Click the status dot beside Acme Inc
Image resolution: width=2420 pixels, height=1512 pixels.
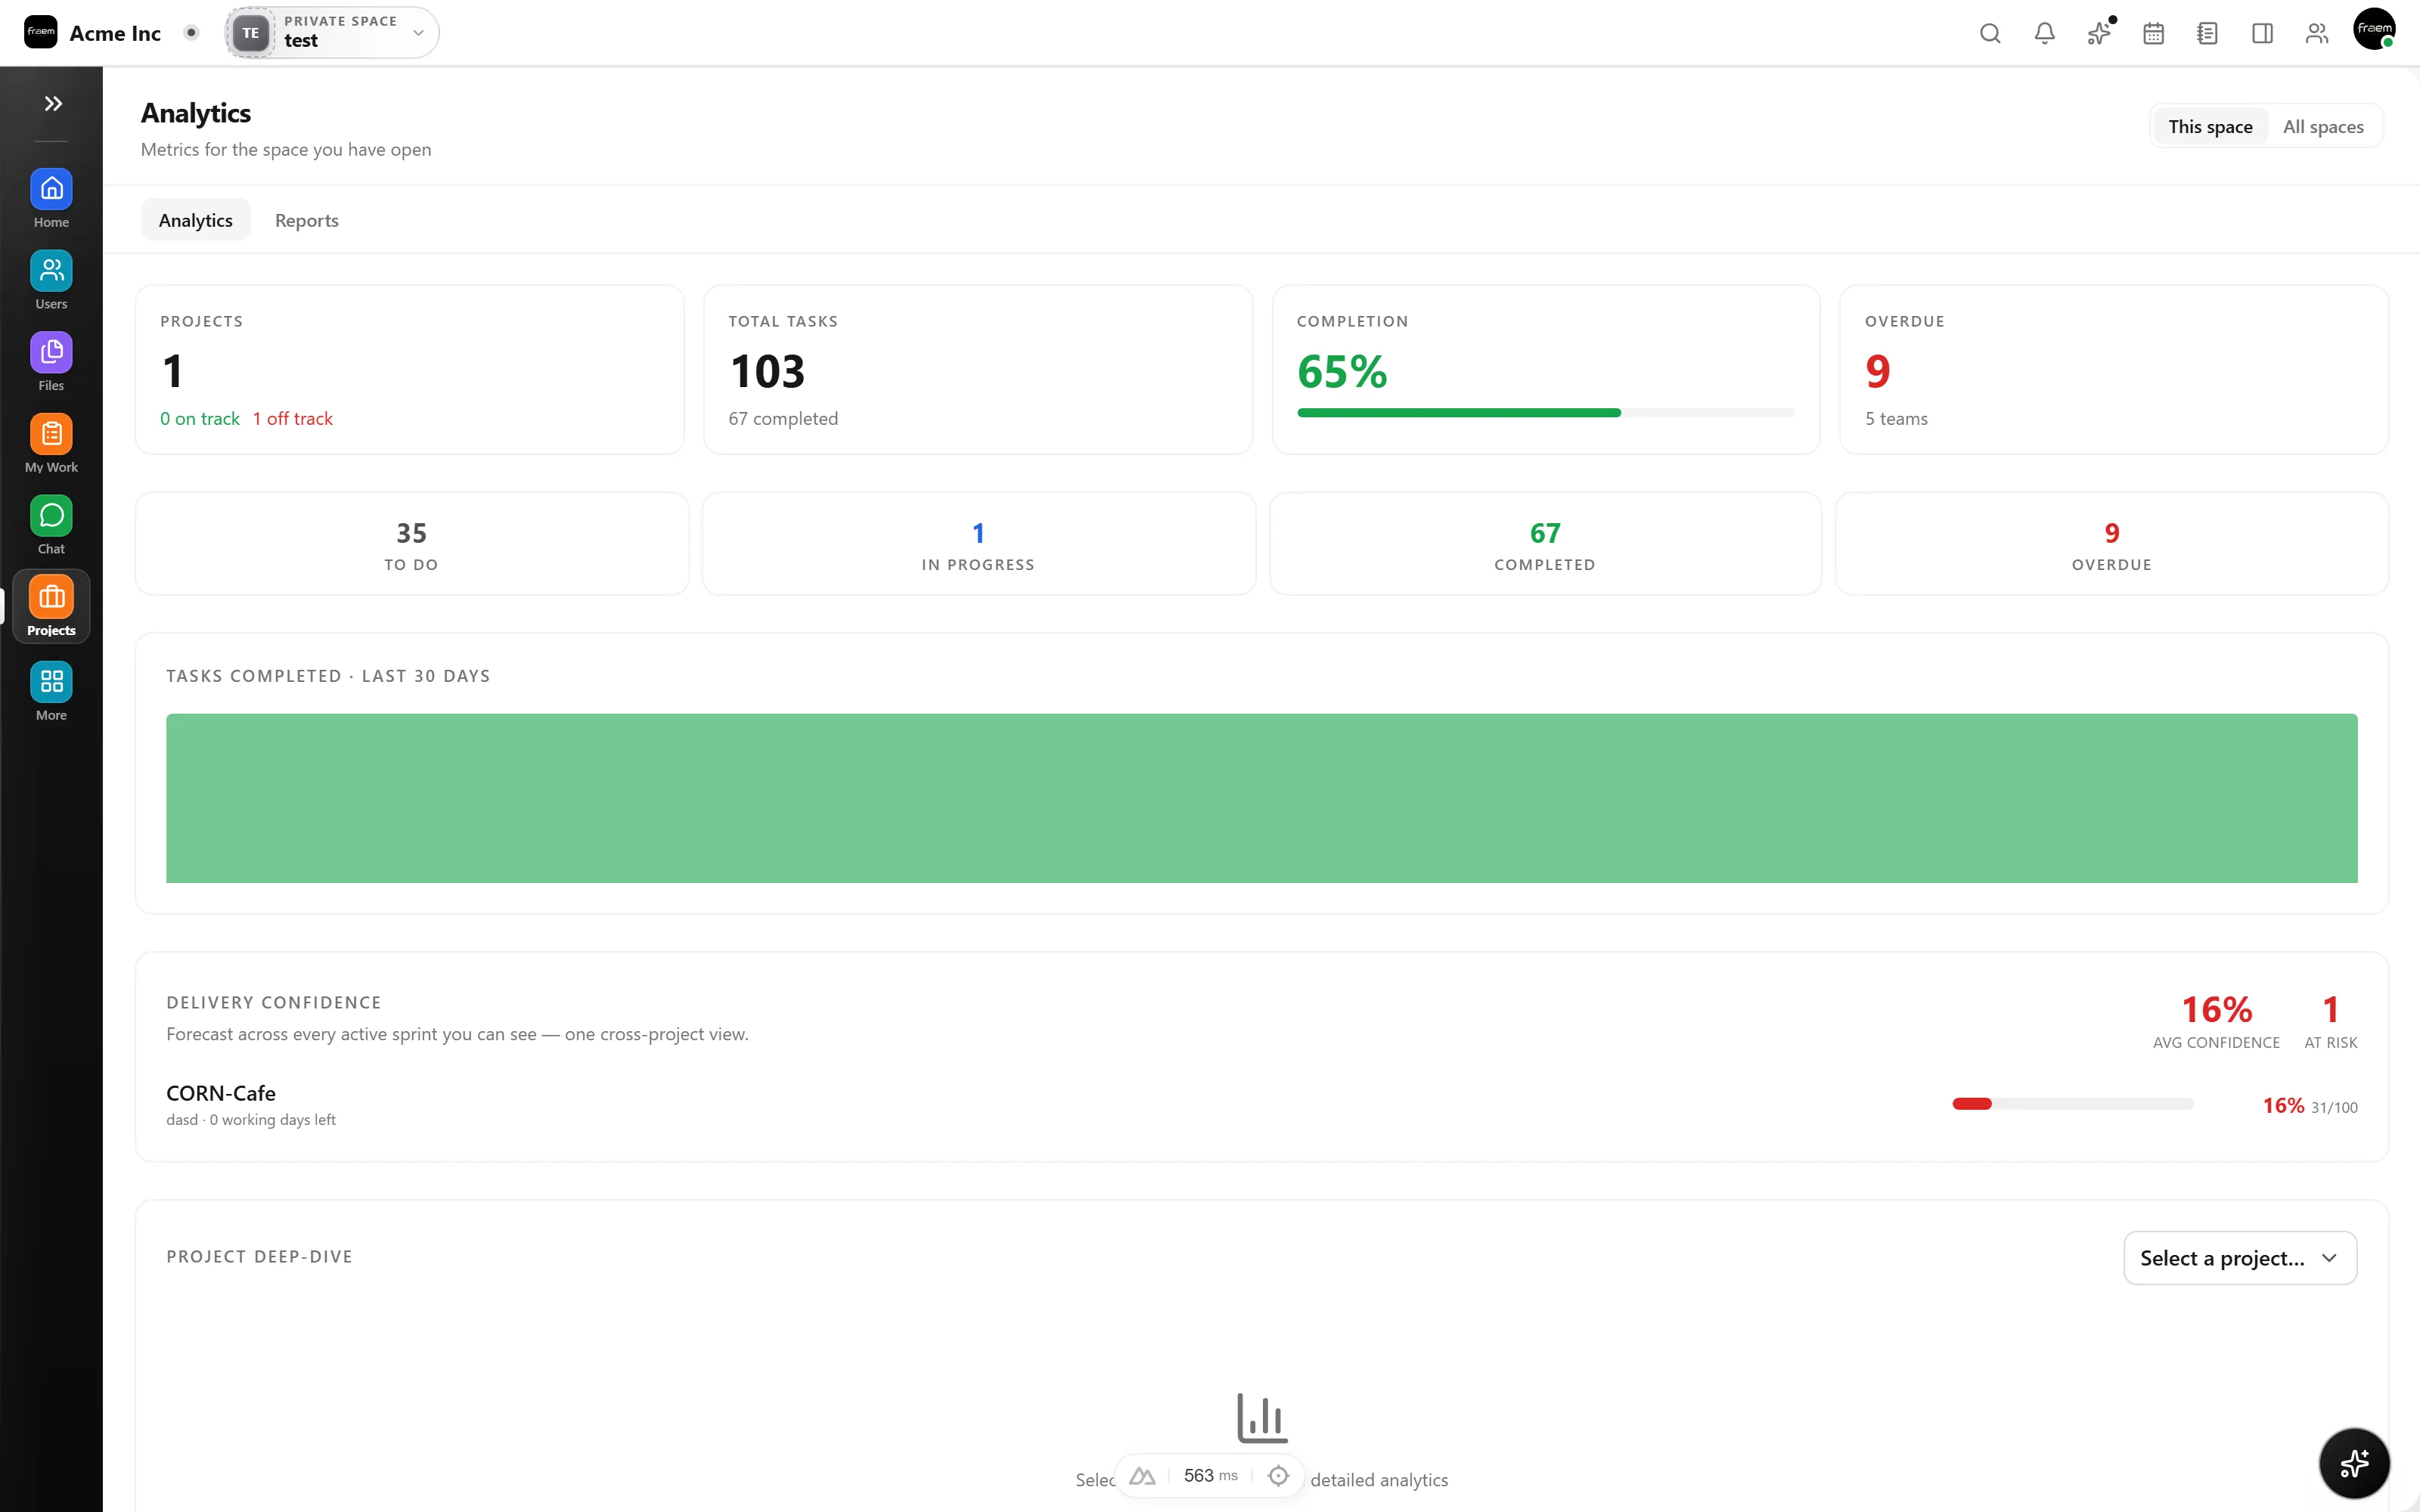pyautogui.click(x=191, y=32)
